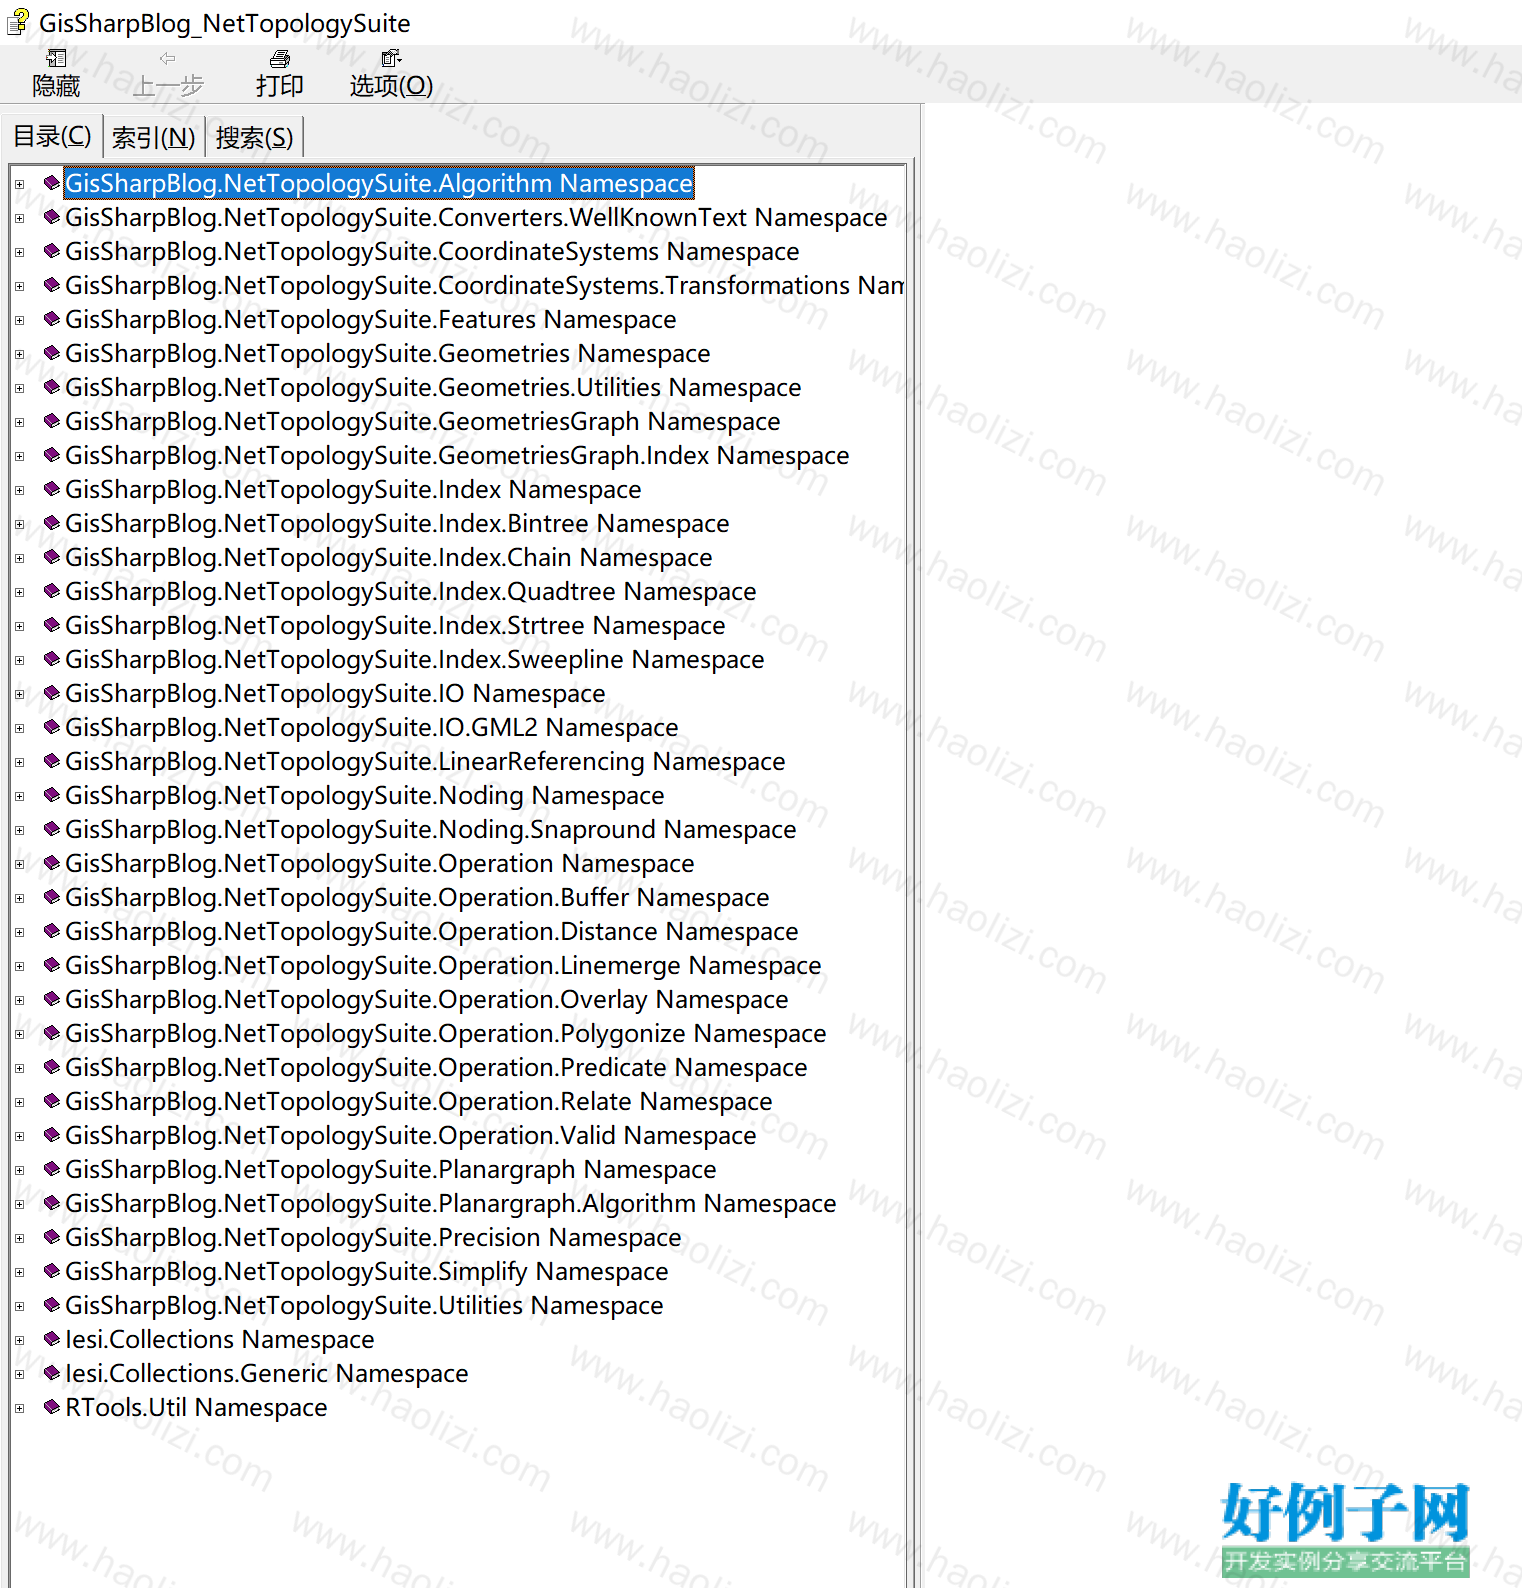
Task: Click the book icon for Operation.Valid Namespace
Action: [52, 1135]
